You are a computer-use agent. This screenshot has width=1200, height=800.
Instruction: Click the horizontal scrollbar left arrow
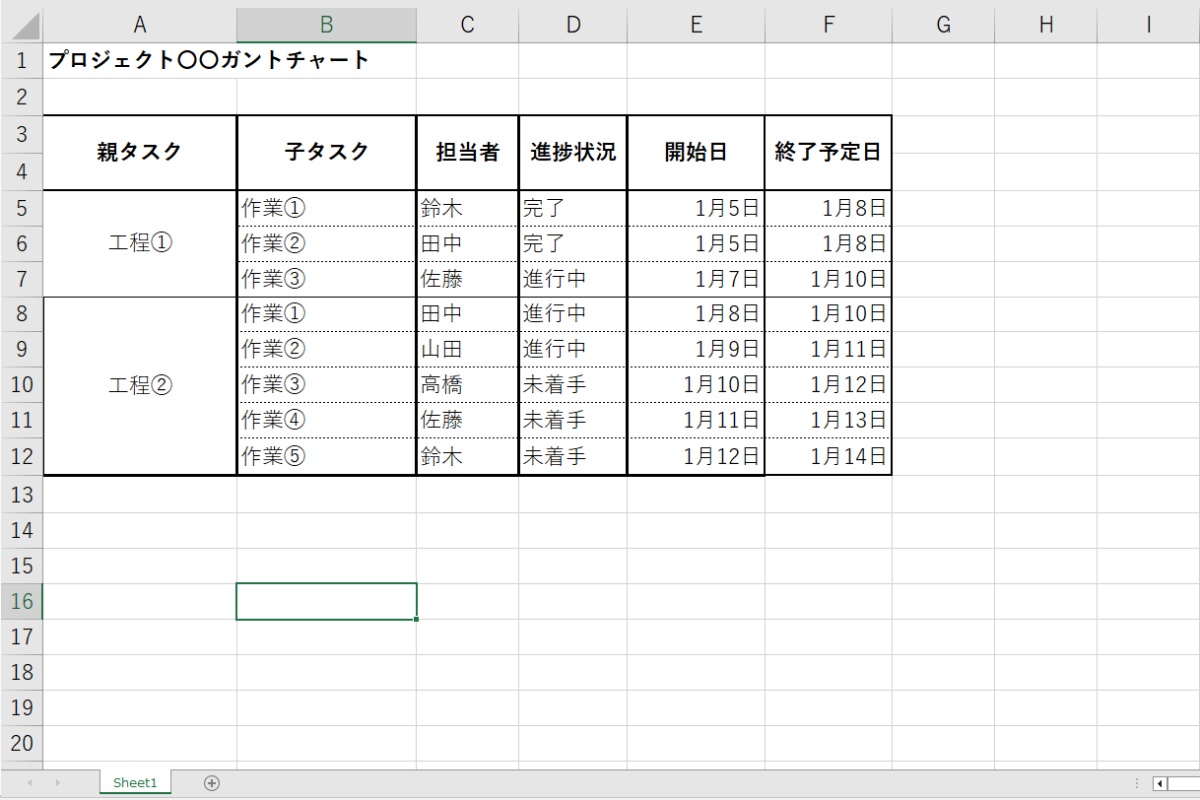coord(1160,783)
